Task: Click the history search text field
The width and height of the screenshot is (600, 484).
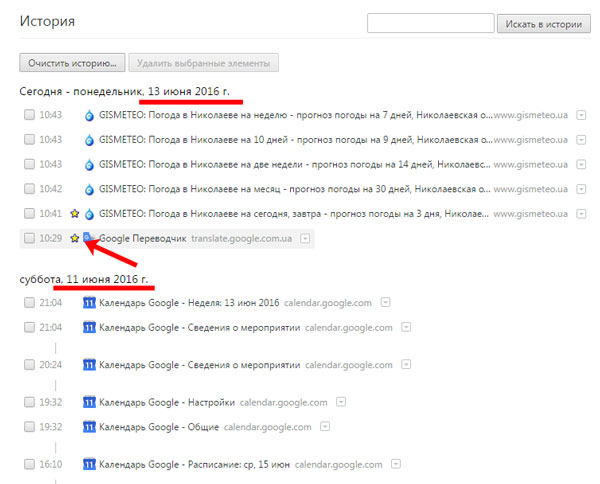Action: pos(430,22)
